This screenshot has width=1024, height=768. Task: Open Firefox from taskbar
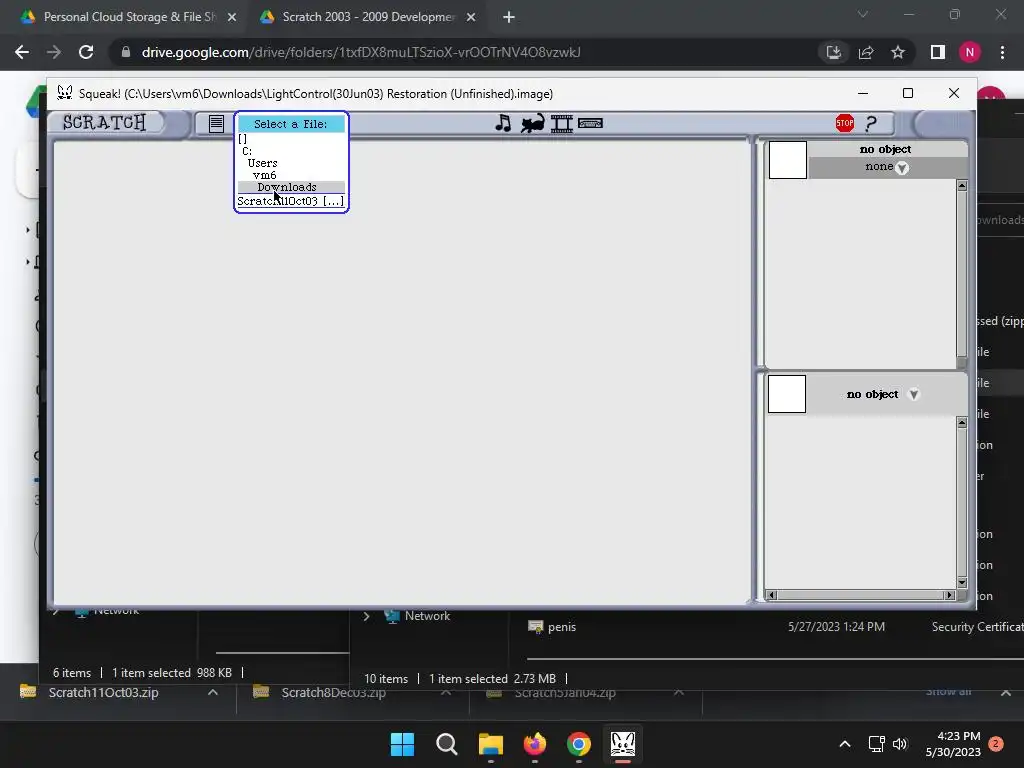click(x=535, y=744)
